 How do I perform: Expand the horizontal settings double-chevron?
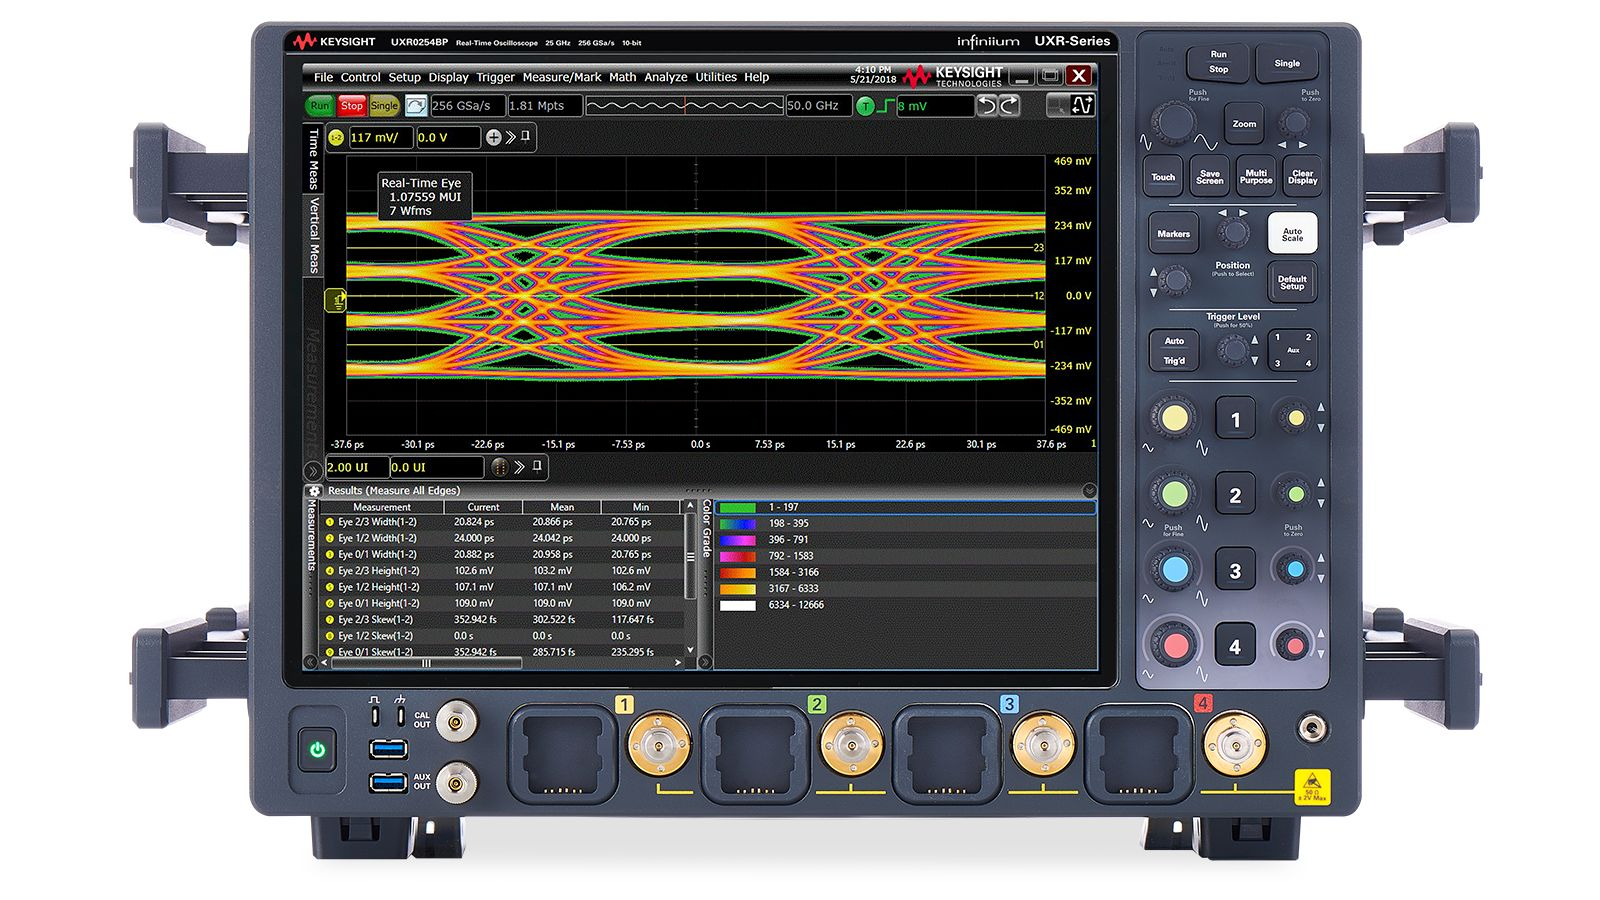pos(519,467)
